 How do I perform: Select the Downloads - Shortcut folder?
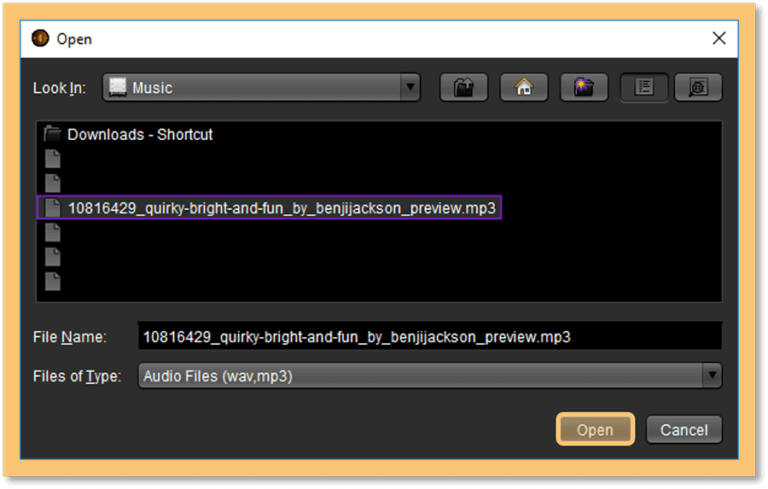click(x=128, y=134)
